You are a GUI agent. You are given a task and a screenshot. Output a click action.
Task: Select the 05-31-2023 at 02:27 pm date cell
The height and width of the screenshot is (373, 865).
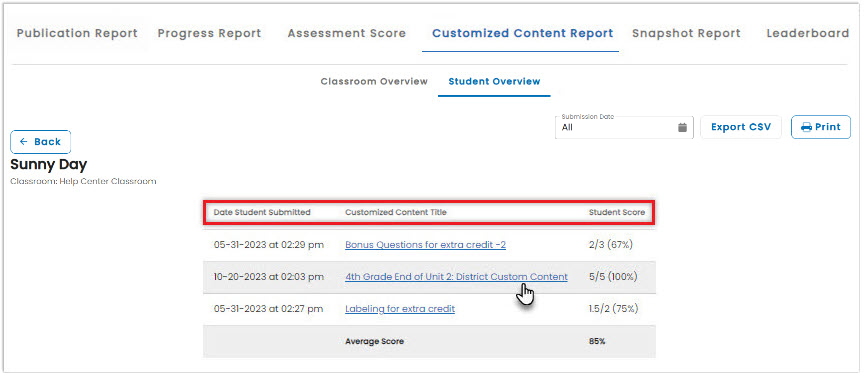[x=268, y=308]
